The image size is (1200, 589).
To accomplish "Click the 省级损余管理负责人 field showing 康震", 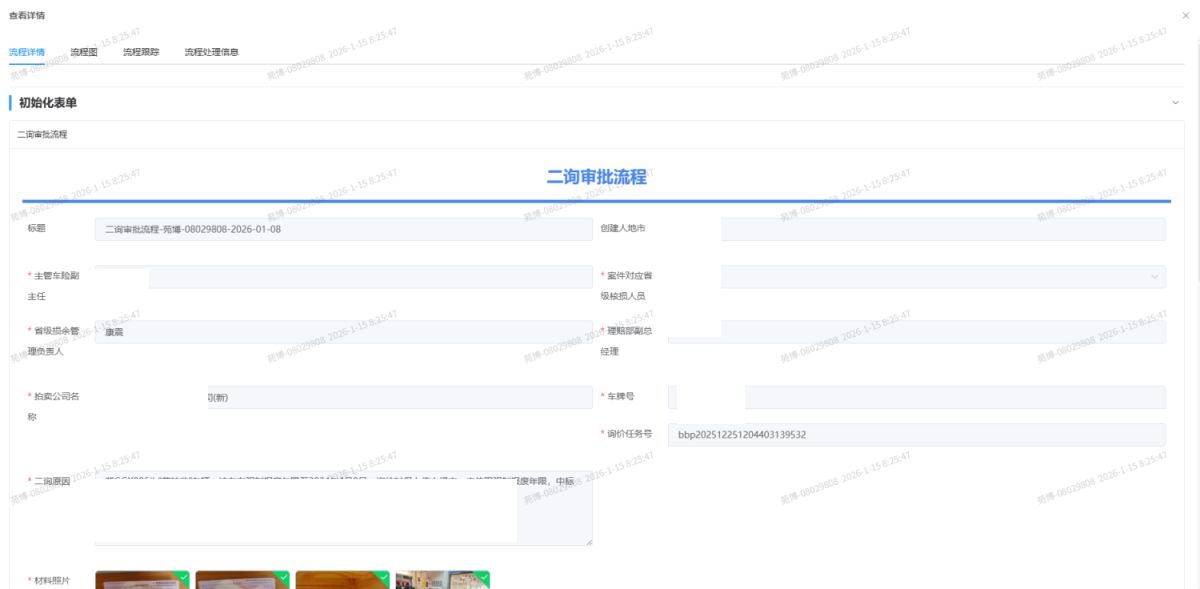I will coord(343,332).
